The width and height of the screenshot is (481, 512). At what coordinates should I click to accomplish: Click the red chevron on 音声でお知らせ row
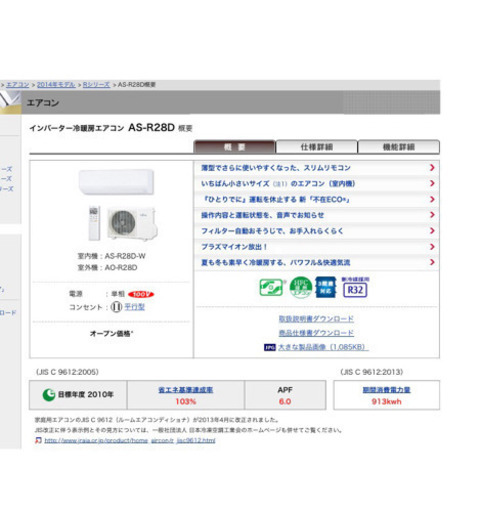432,215
